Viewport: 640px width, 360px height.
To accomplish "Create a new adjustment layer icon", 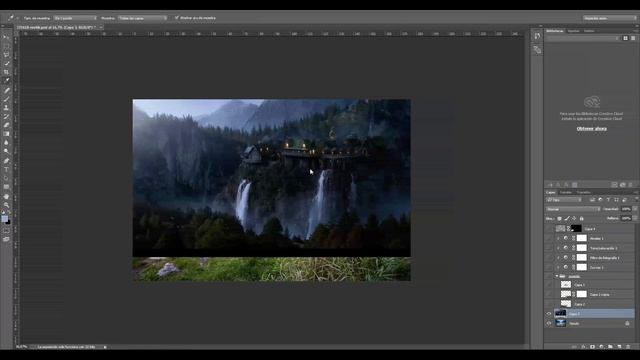I will point(601,347).
